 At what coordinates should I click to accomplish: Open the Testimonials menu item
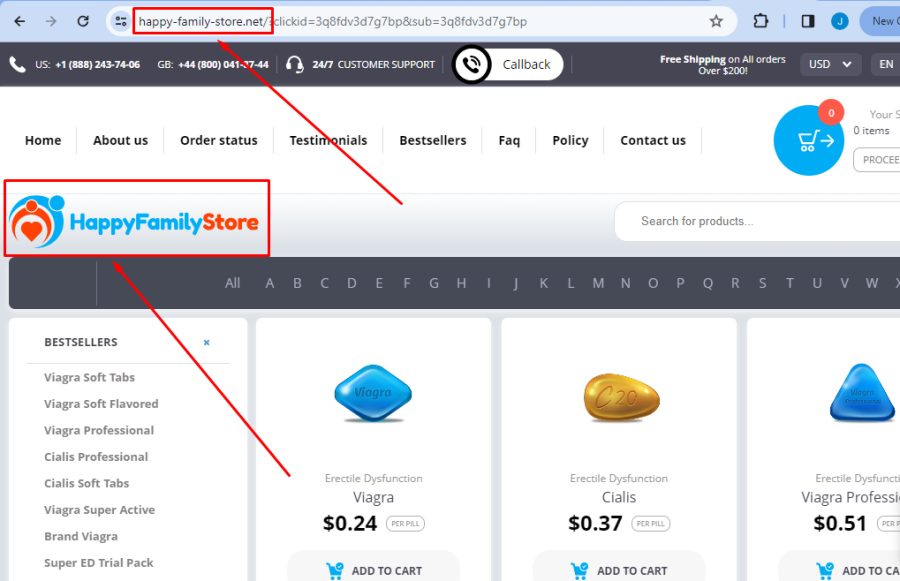click(328, 140)
